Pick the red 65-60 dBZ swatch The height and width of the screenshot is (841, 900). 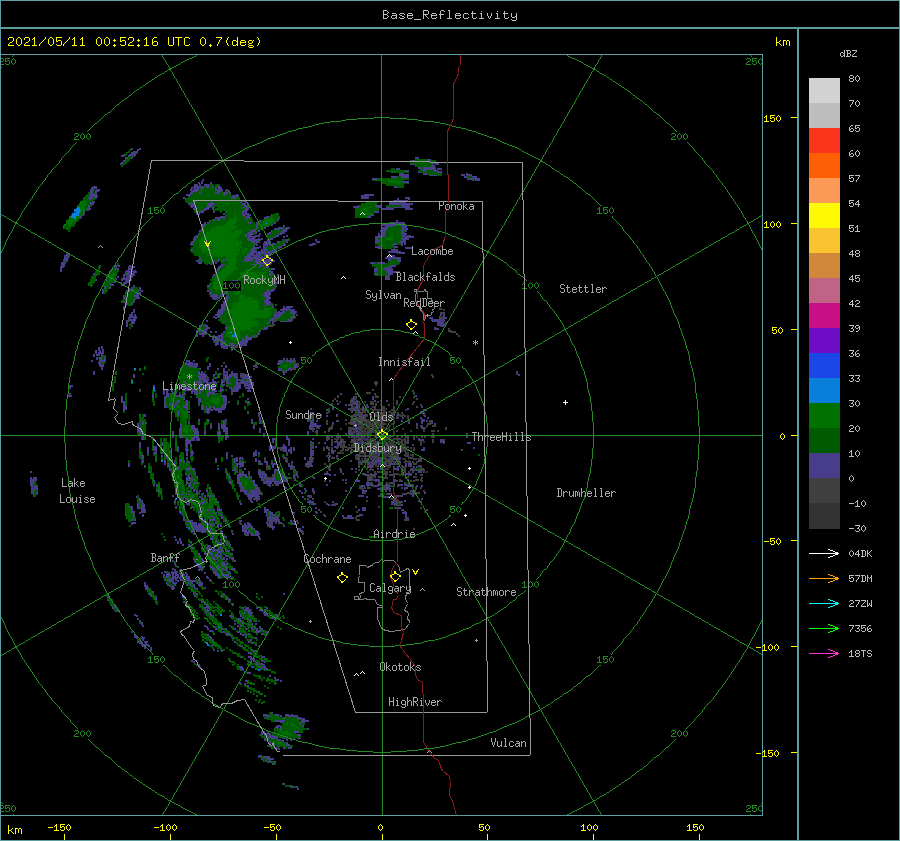click(x=824, y=141)
